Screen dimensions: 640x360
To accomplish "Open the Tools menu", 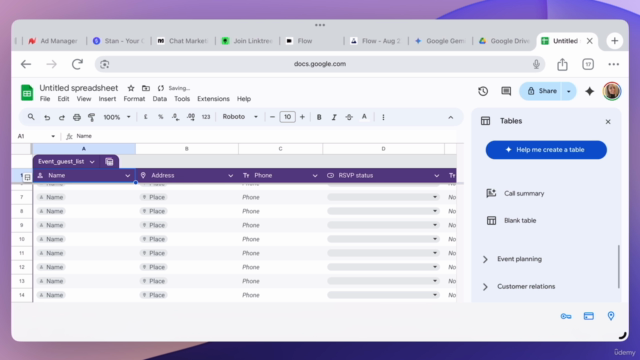I will pos(182,99).
